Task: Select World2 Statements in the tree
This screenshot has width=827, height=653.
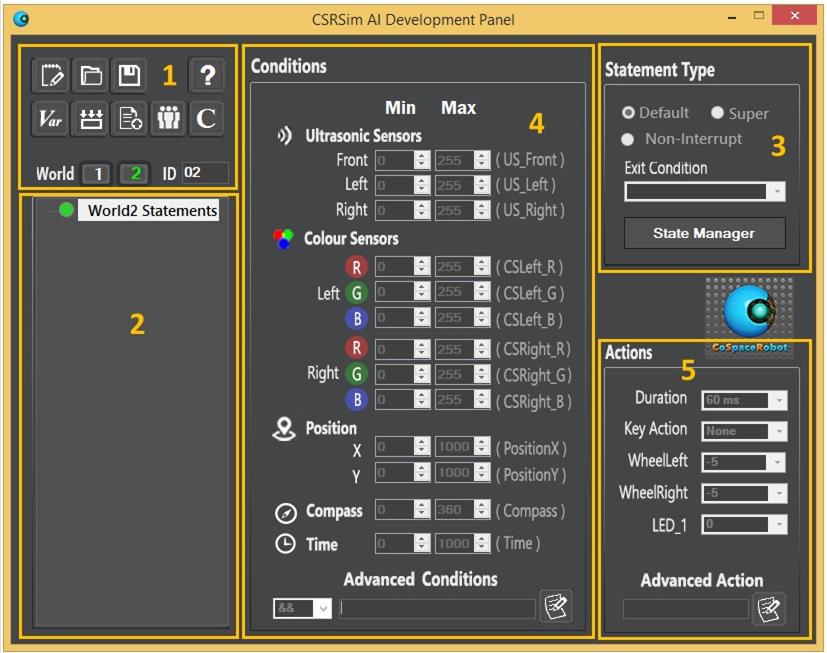Action: click(x=151, y=210)
